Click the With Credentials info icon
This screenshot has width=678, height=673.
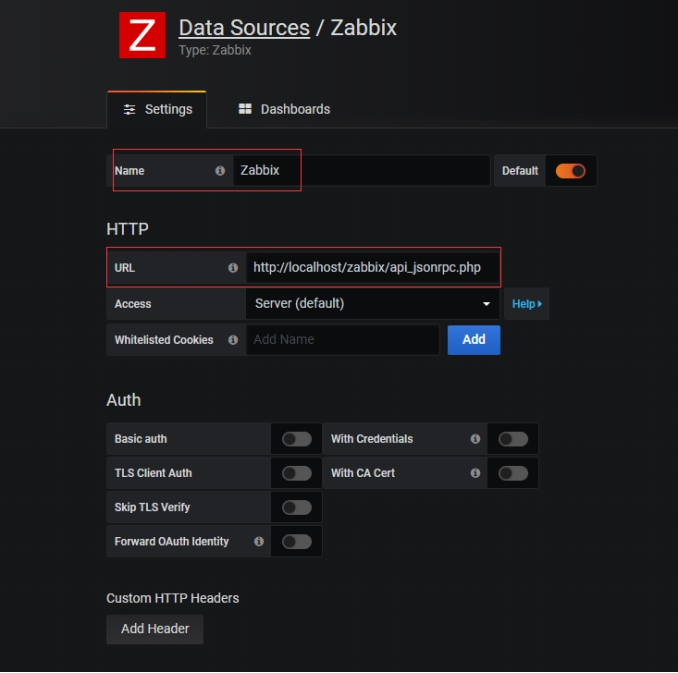tap(475, 439)
